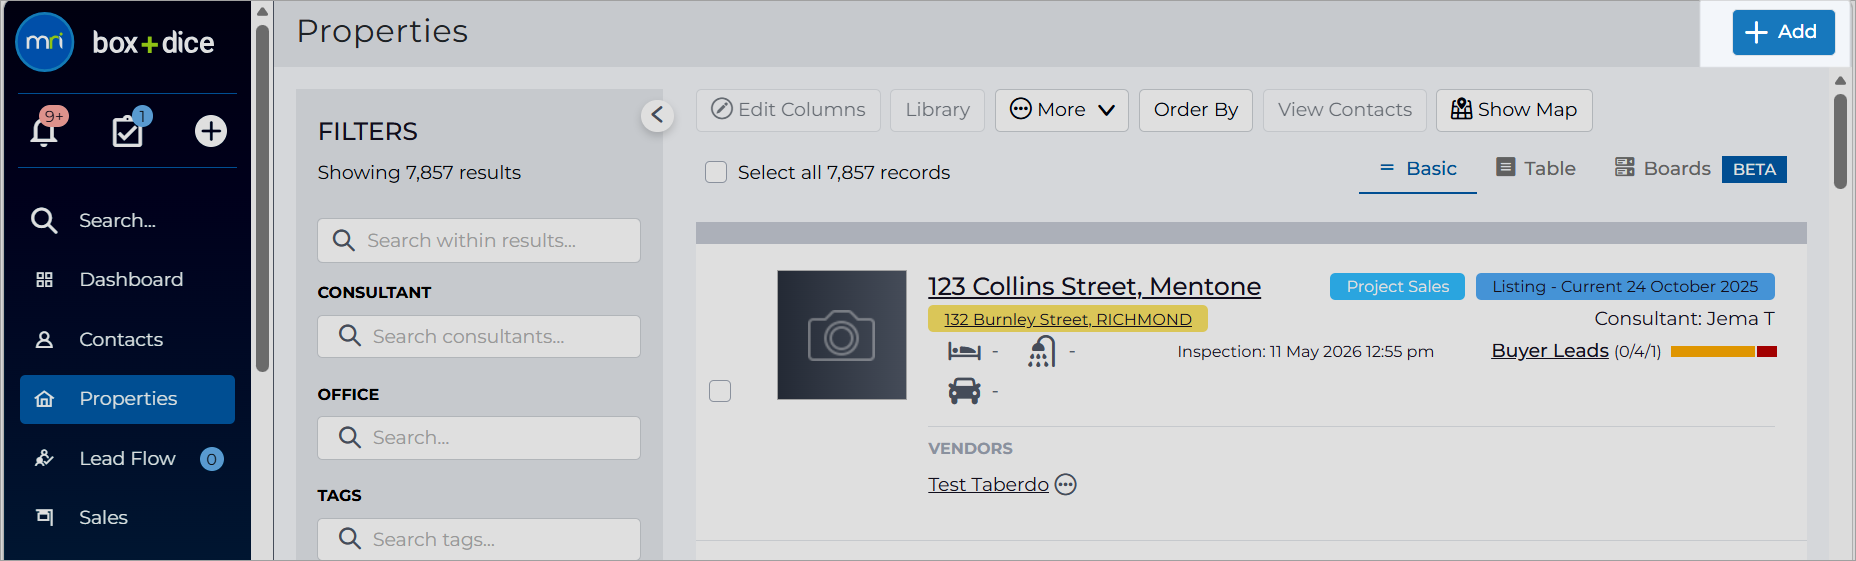Click the Buyer Leads progress bar
The width and height of the screenshot is (1856, 561).
[1723, 352]
